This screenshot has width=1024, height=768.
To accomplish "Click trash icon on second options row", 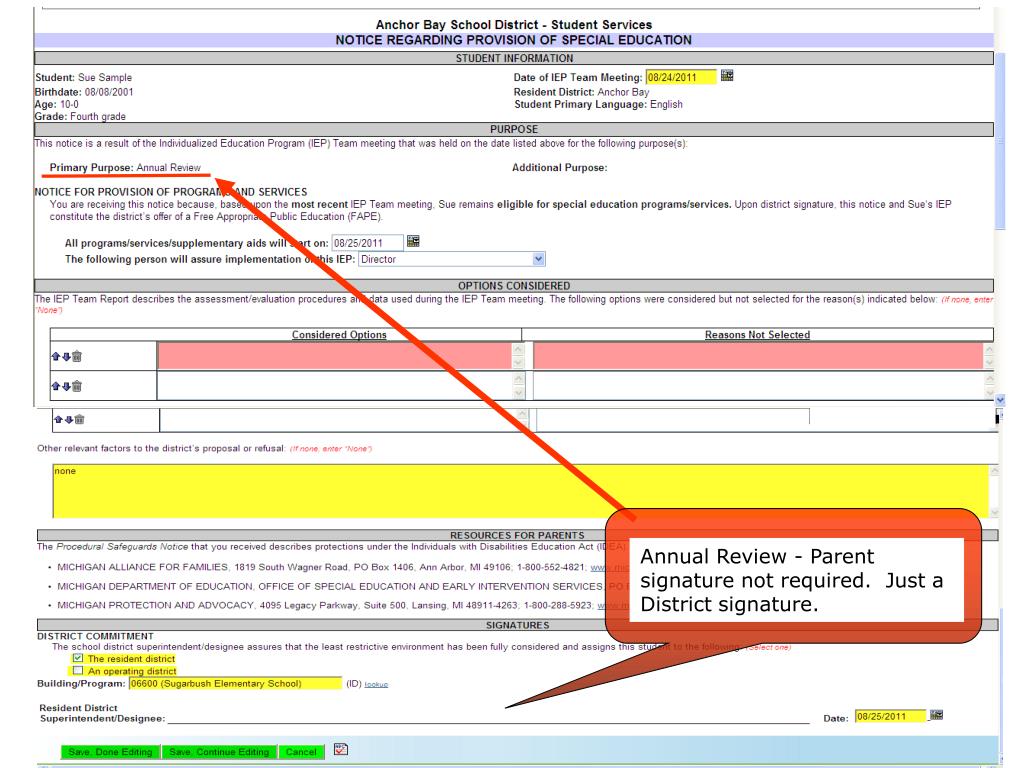I will pos(76,386).
